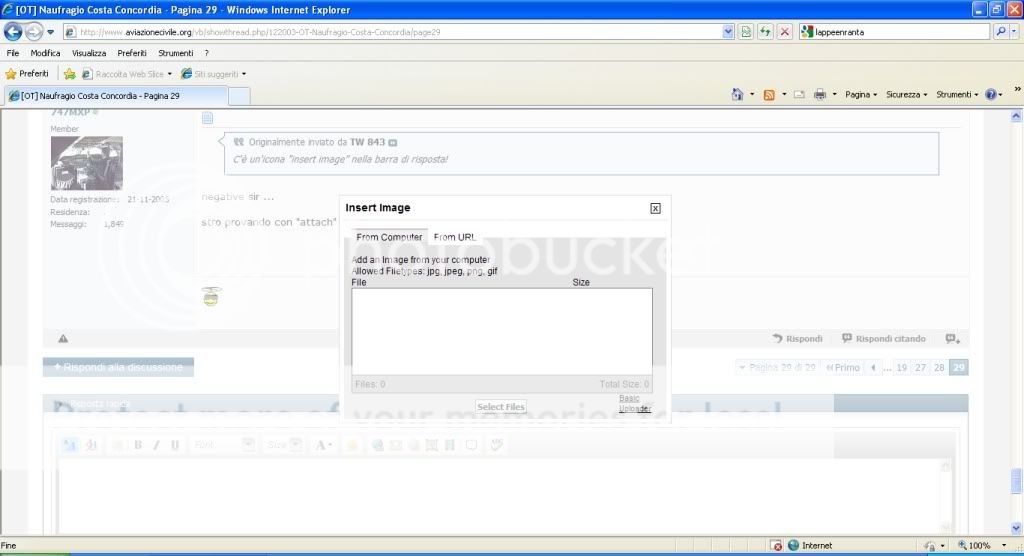Switch to the From URL tab

pos(454,237)
